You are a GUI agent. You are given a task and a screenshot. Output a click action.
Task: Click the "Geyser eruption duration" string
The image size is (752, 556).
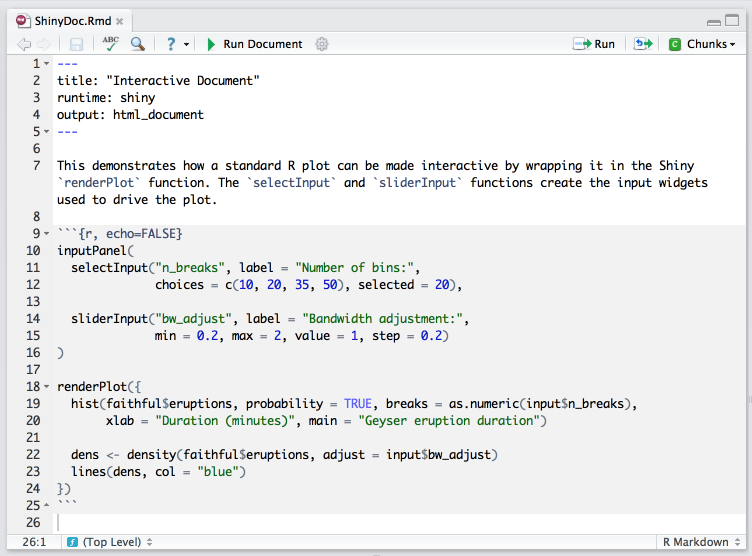click(449, 421)
